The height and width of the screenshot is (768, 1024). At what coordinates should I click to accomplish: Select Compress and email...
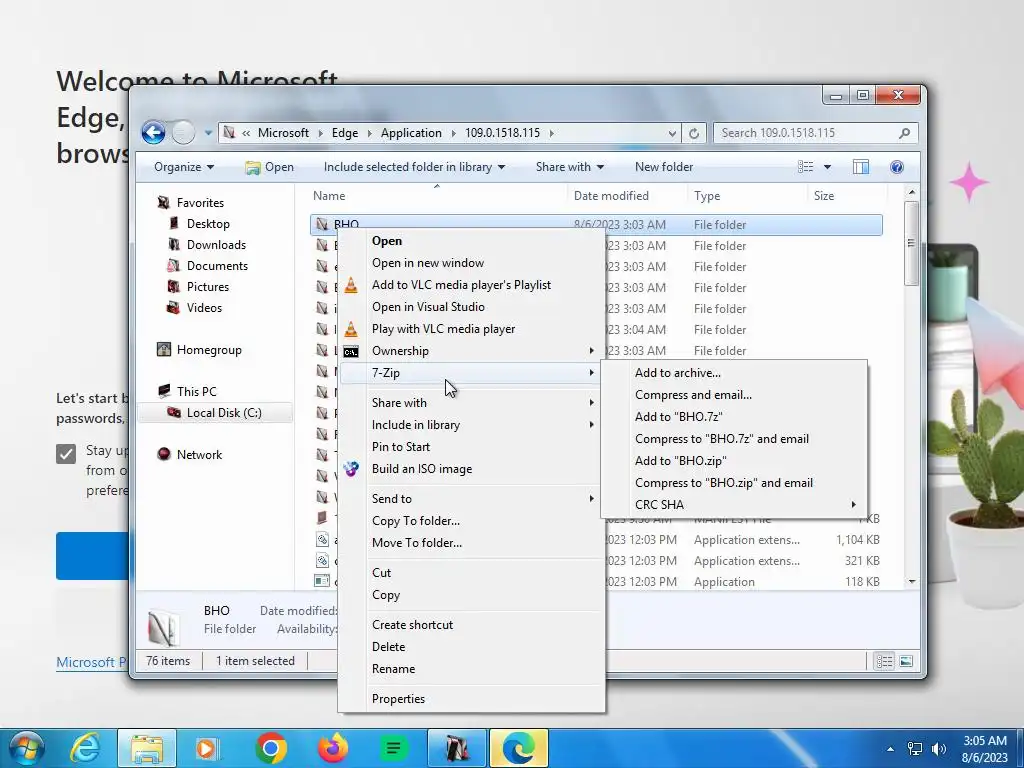point(734,395)
